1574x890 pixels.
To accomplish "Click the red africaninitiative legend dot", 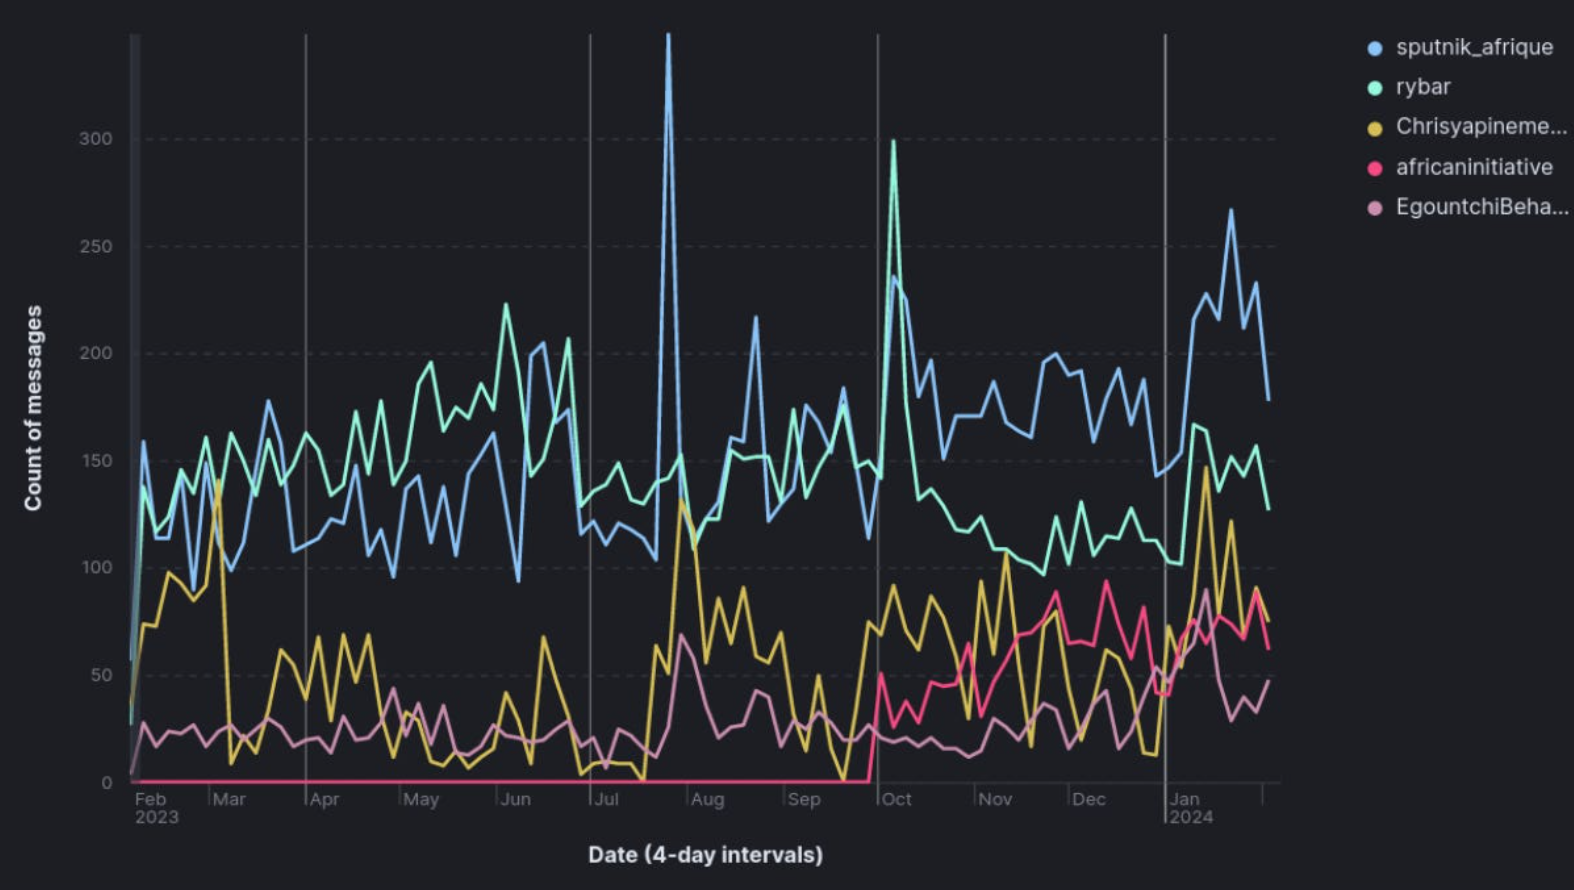I will coord(1375,168).
